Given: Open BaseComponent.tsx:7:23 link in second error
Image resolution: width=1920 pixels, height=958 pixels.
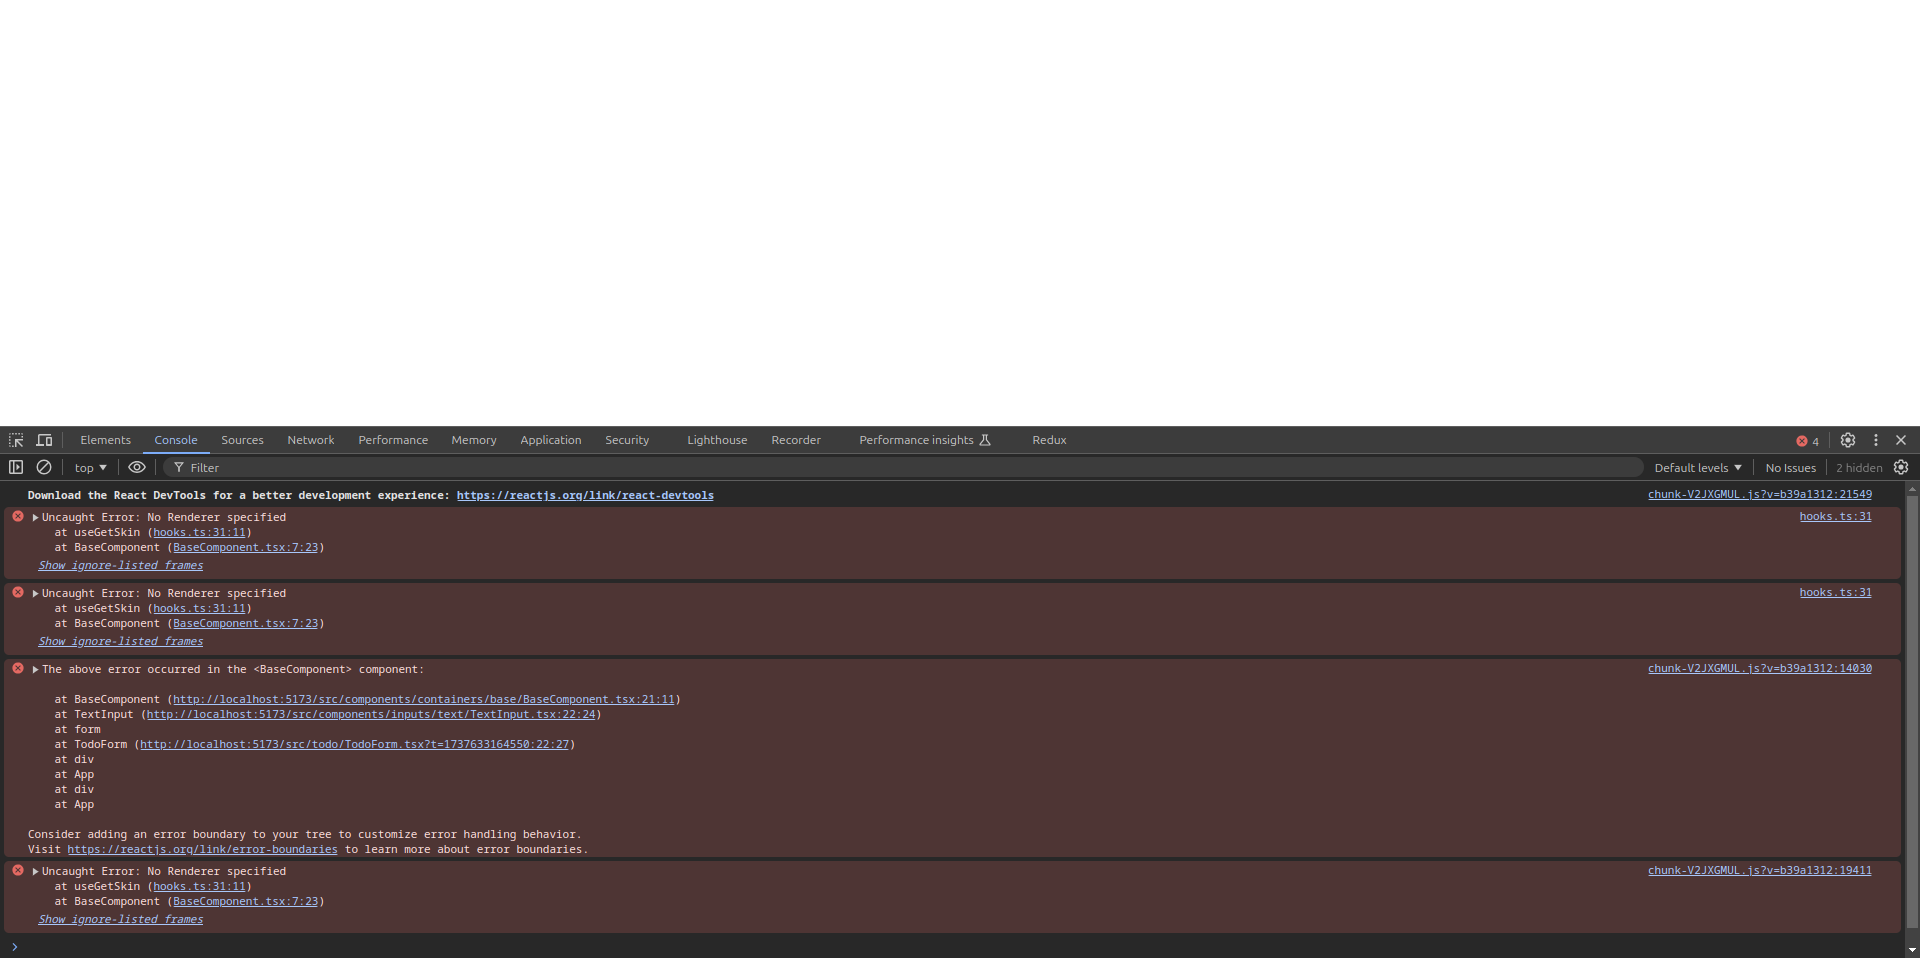Looking at the screenshot, I should click(245, 624).
